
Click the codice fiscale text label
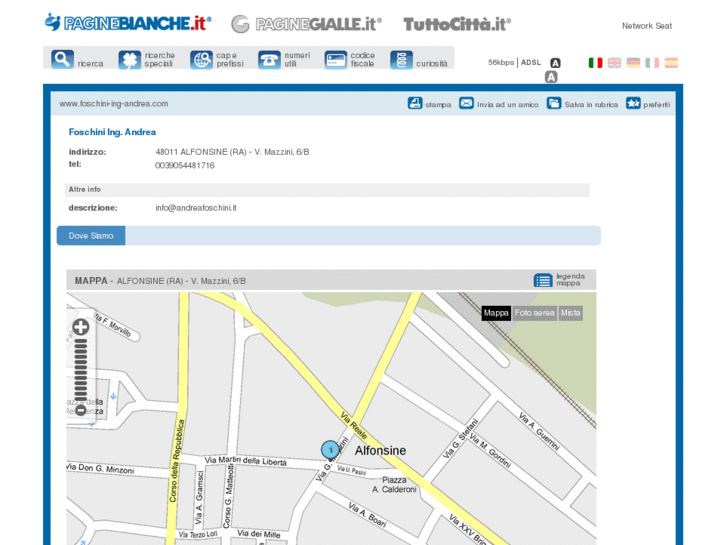click(363, 59)
